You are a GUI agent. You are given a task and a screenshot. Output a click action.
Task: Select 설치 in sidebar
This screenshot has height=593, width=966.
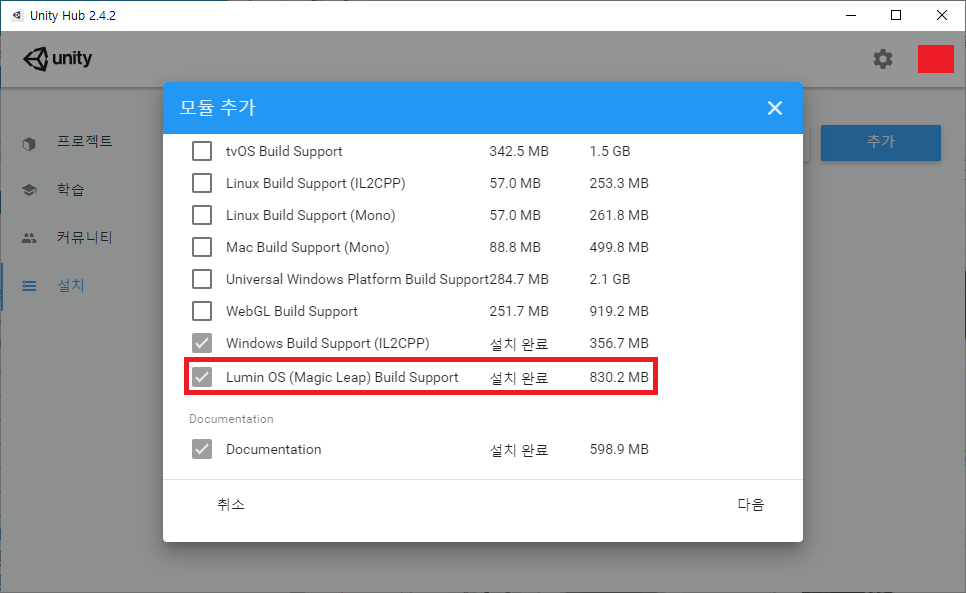pyautogui.click(x=71, y=285)
